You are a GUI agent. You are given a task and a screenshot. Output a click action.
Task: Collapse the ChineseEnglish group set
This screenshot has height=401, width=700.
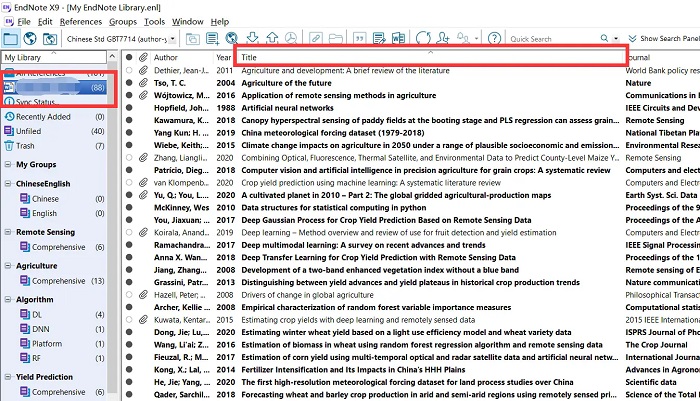[8, 184]
